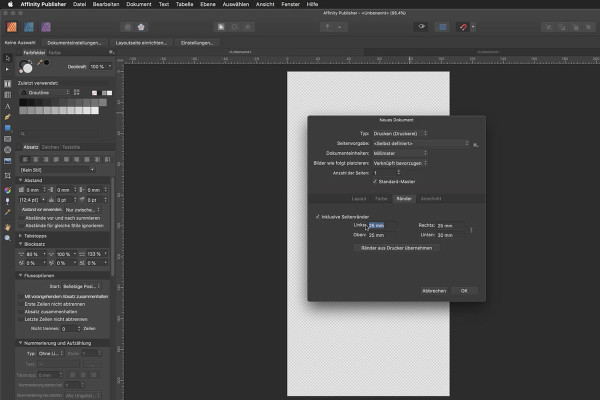
Task: Click Ränder aus Drucker übernehmen button
Action: [x=396, y=248]
